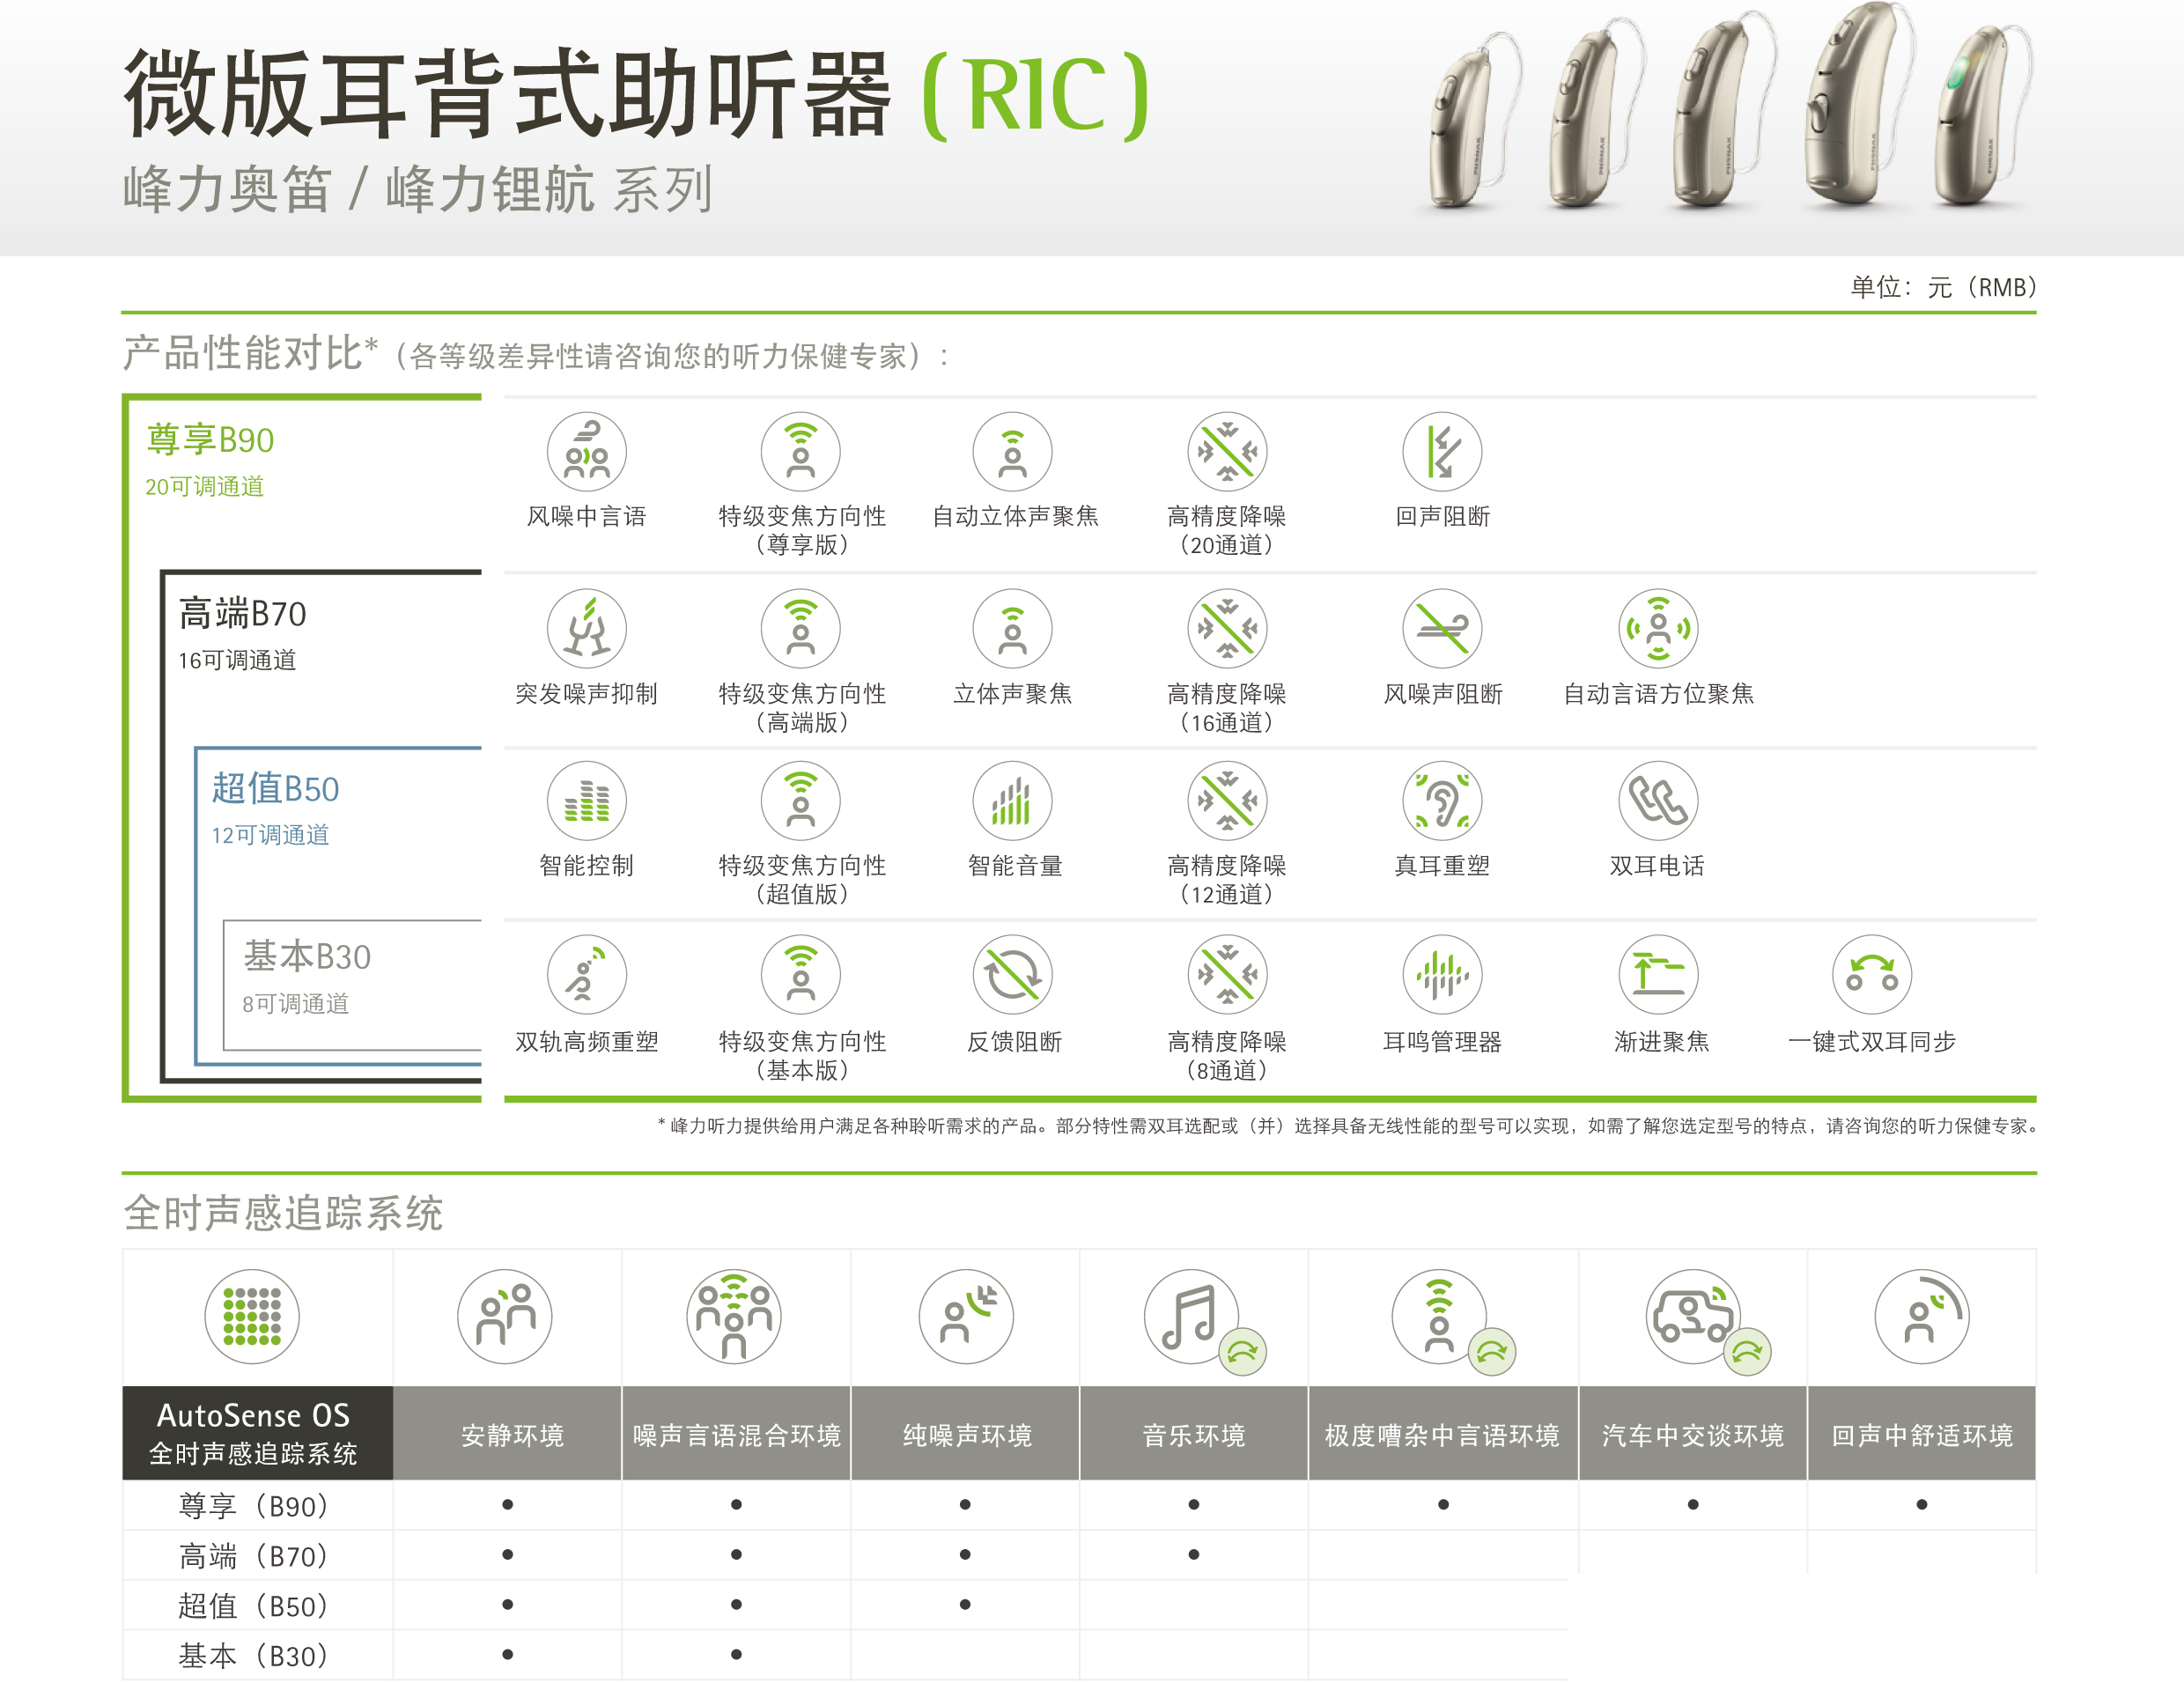
Task: Select the 智能控制 icon
Action: [586, 801]
